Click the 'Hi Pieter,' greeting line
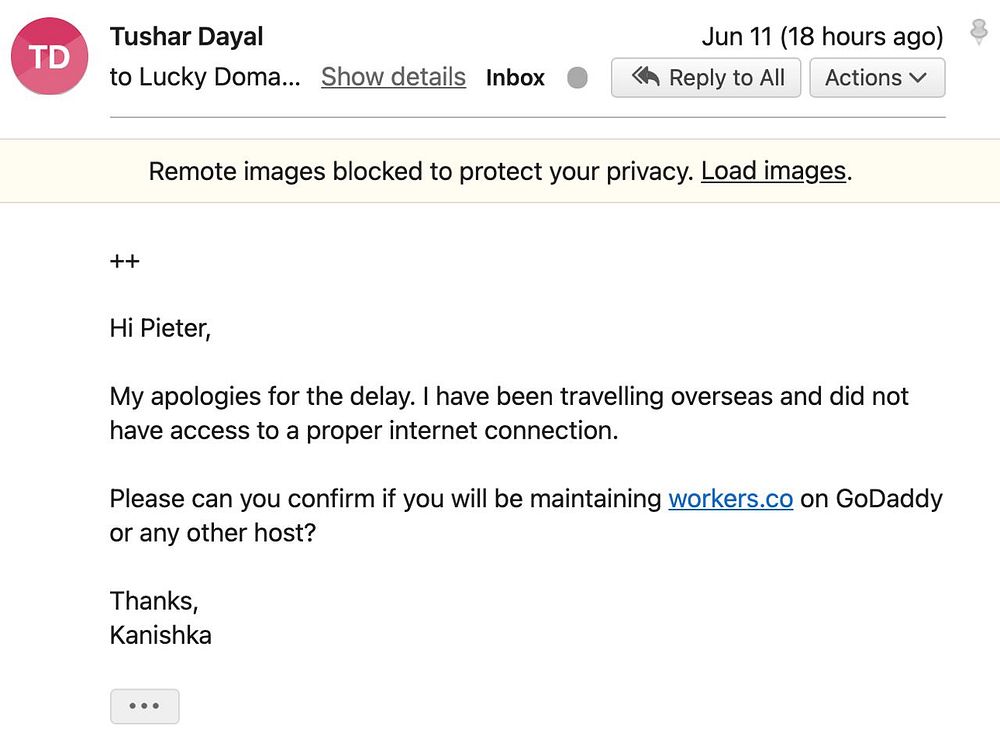The height and width of the screenshot is (737, 1000). [x=160, y=328]
